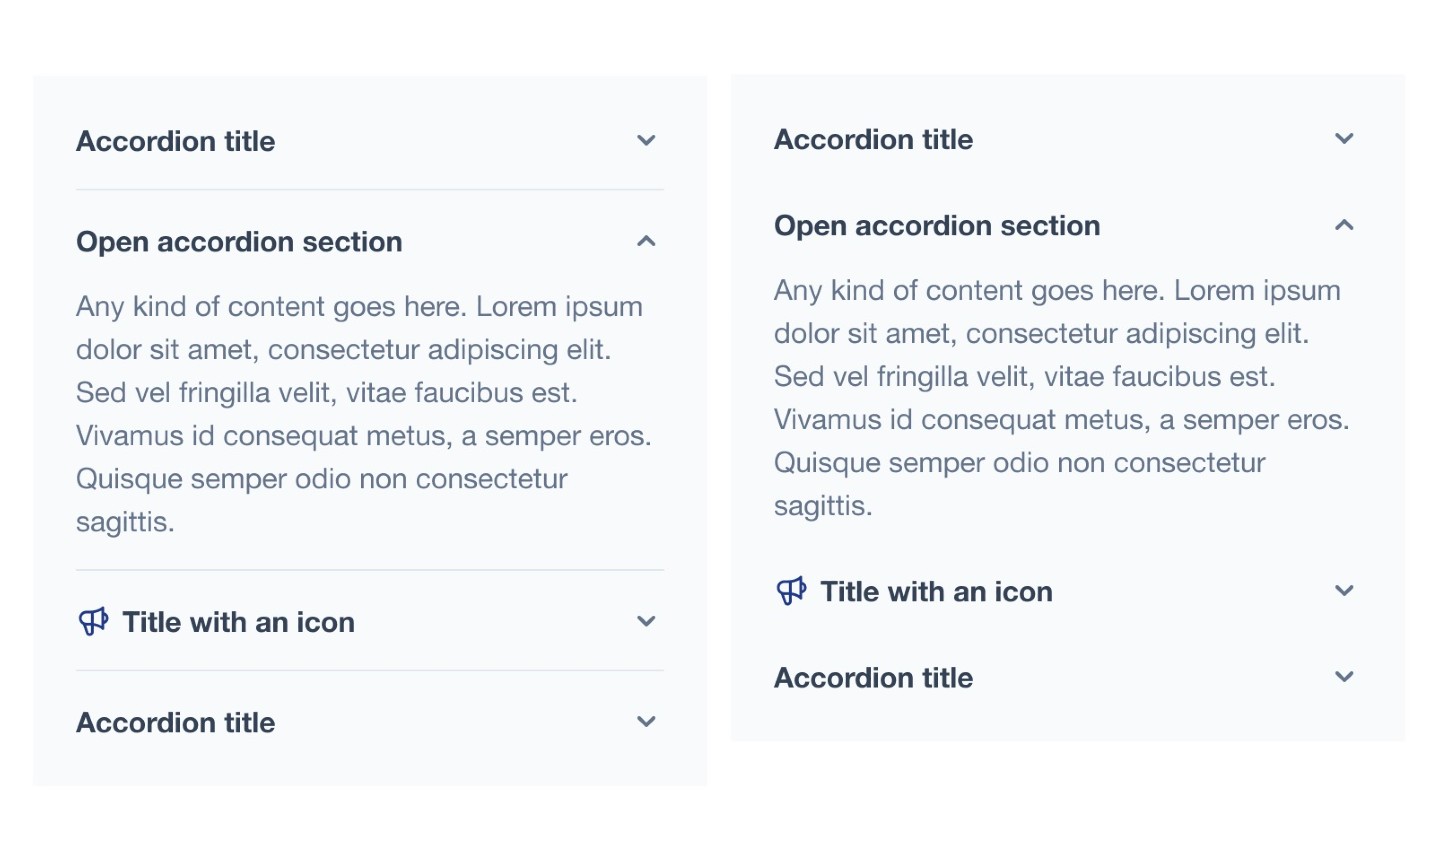Expand last Accordion title chevron in right panel
The height and width of the screenshot is (860, 1440).
(1345, 677)
